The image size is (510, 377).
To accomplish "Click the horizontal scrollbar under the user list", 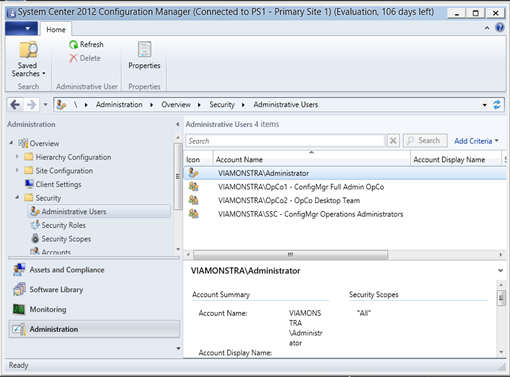I will (290, 255).
